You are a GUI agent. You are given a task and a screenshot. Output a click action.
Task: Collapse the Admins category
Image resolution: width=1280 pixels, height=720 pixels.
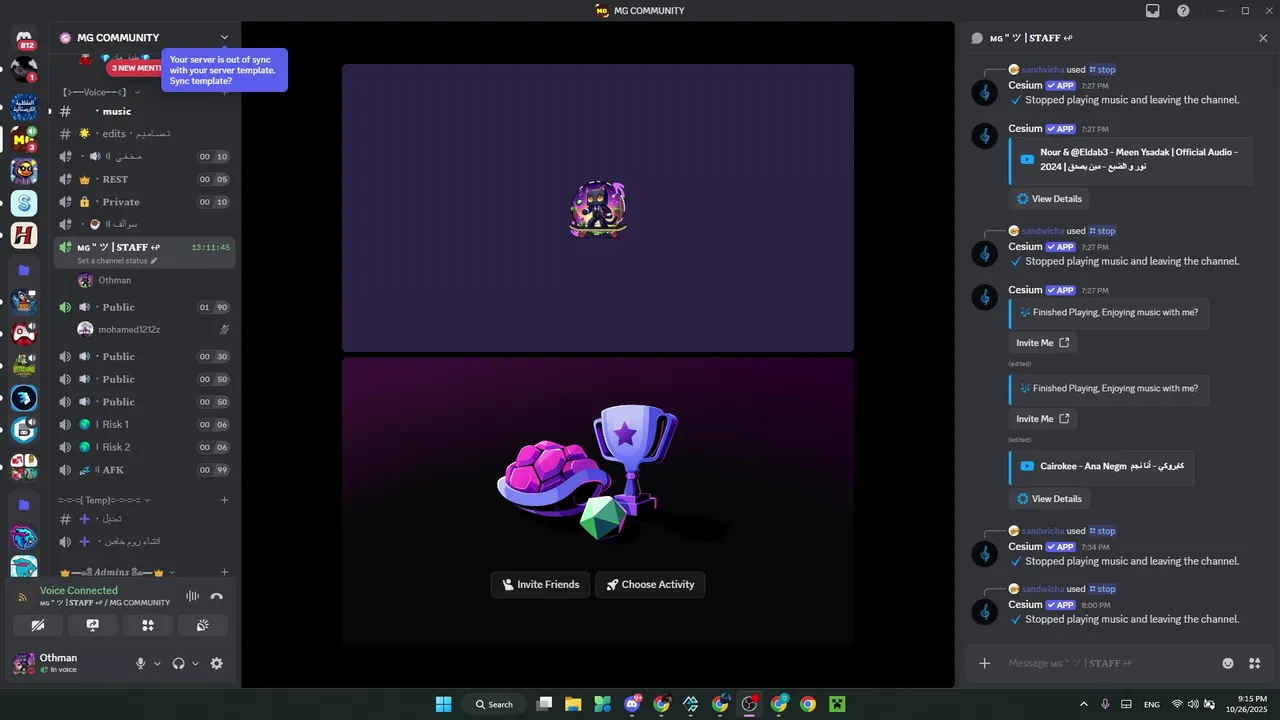[x=117, y=573]
